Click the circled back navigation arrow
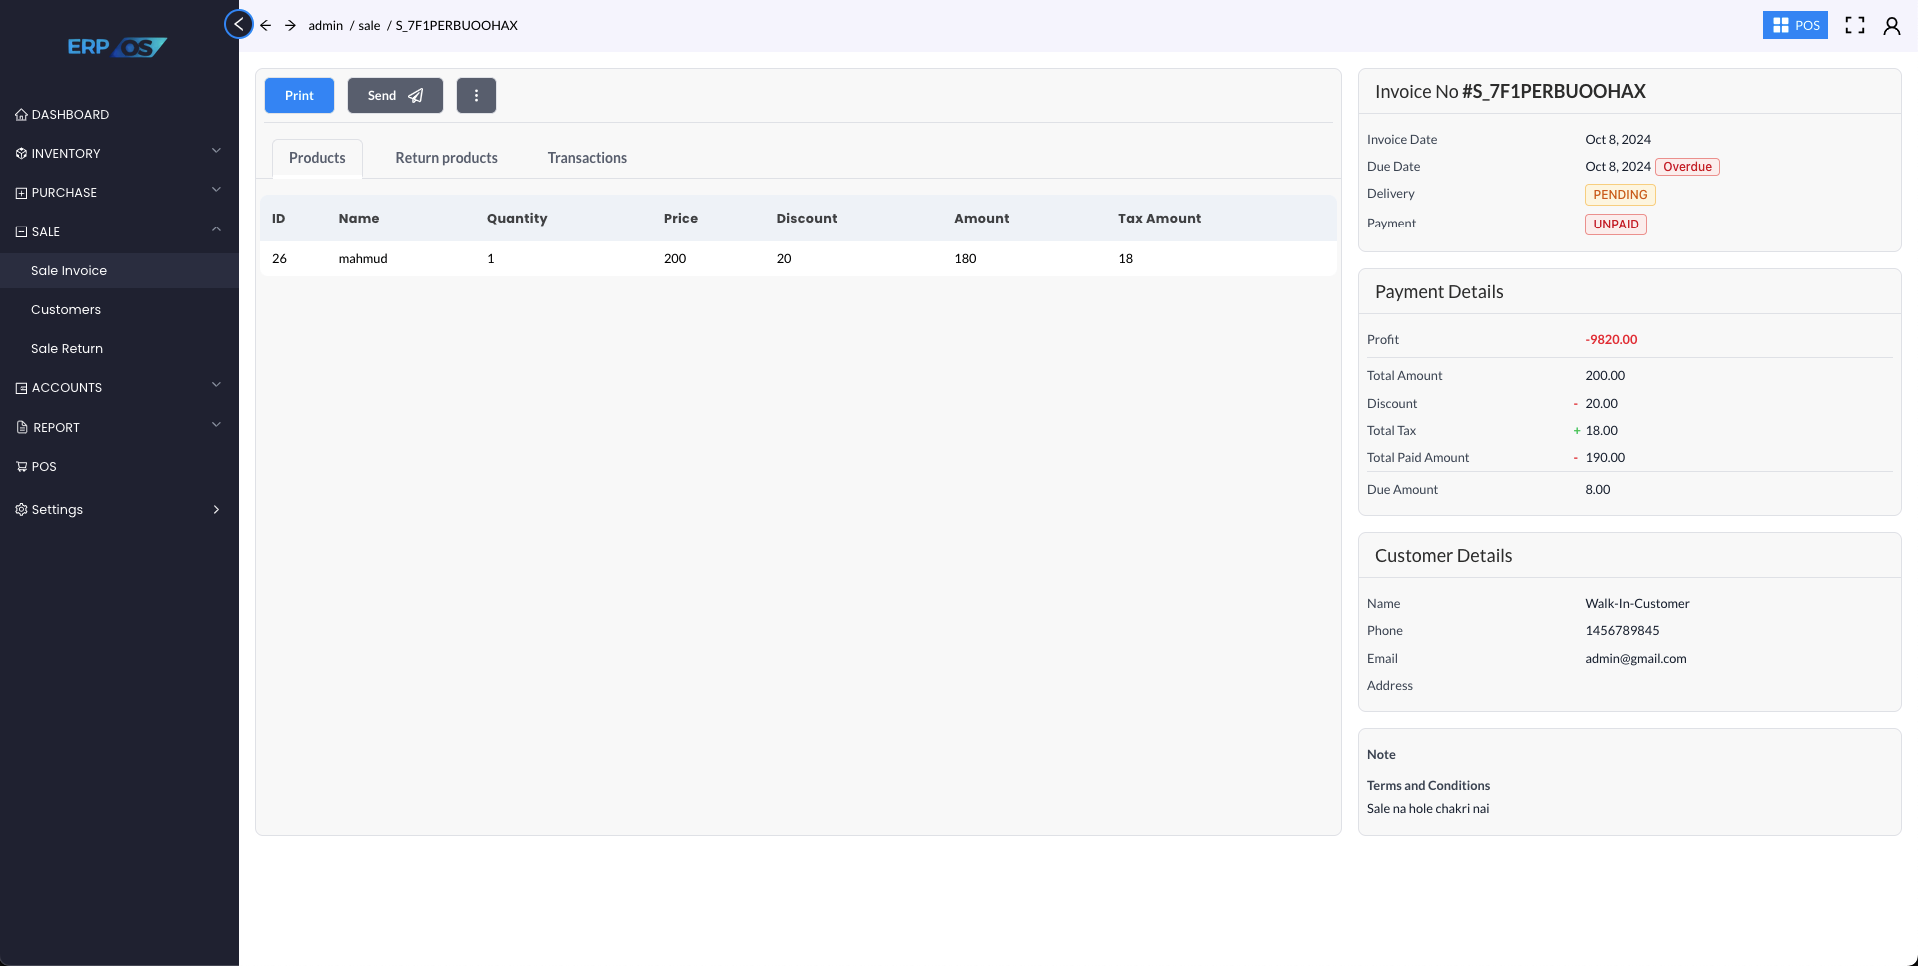 pos(238,24)
